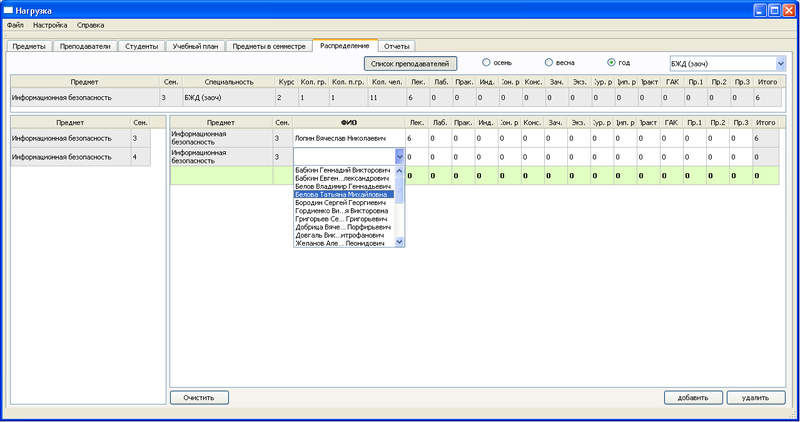This screenshot has height=422, width=800.
Task: Switch to the Учебный план tab
Action: click(x=195, y=46)
